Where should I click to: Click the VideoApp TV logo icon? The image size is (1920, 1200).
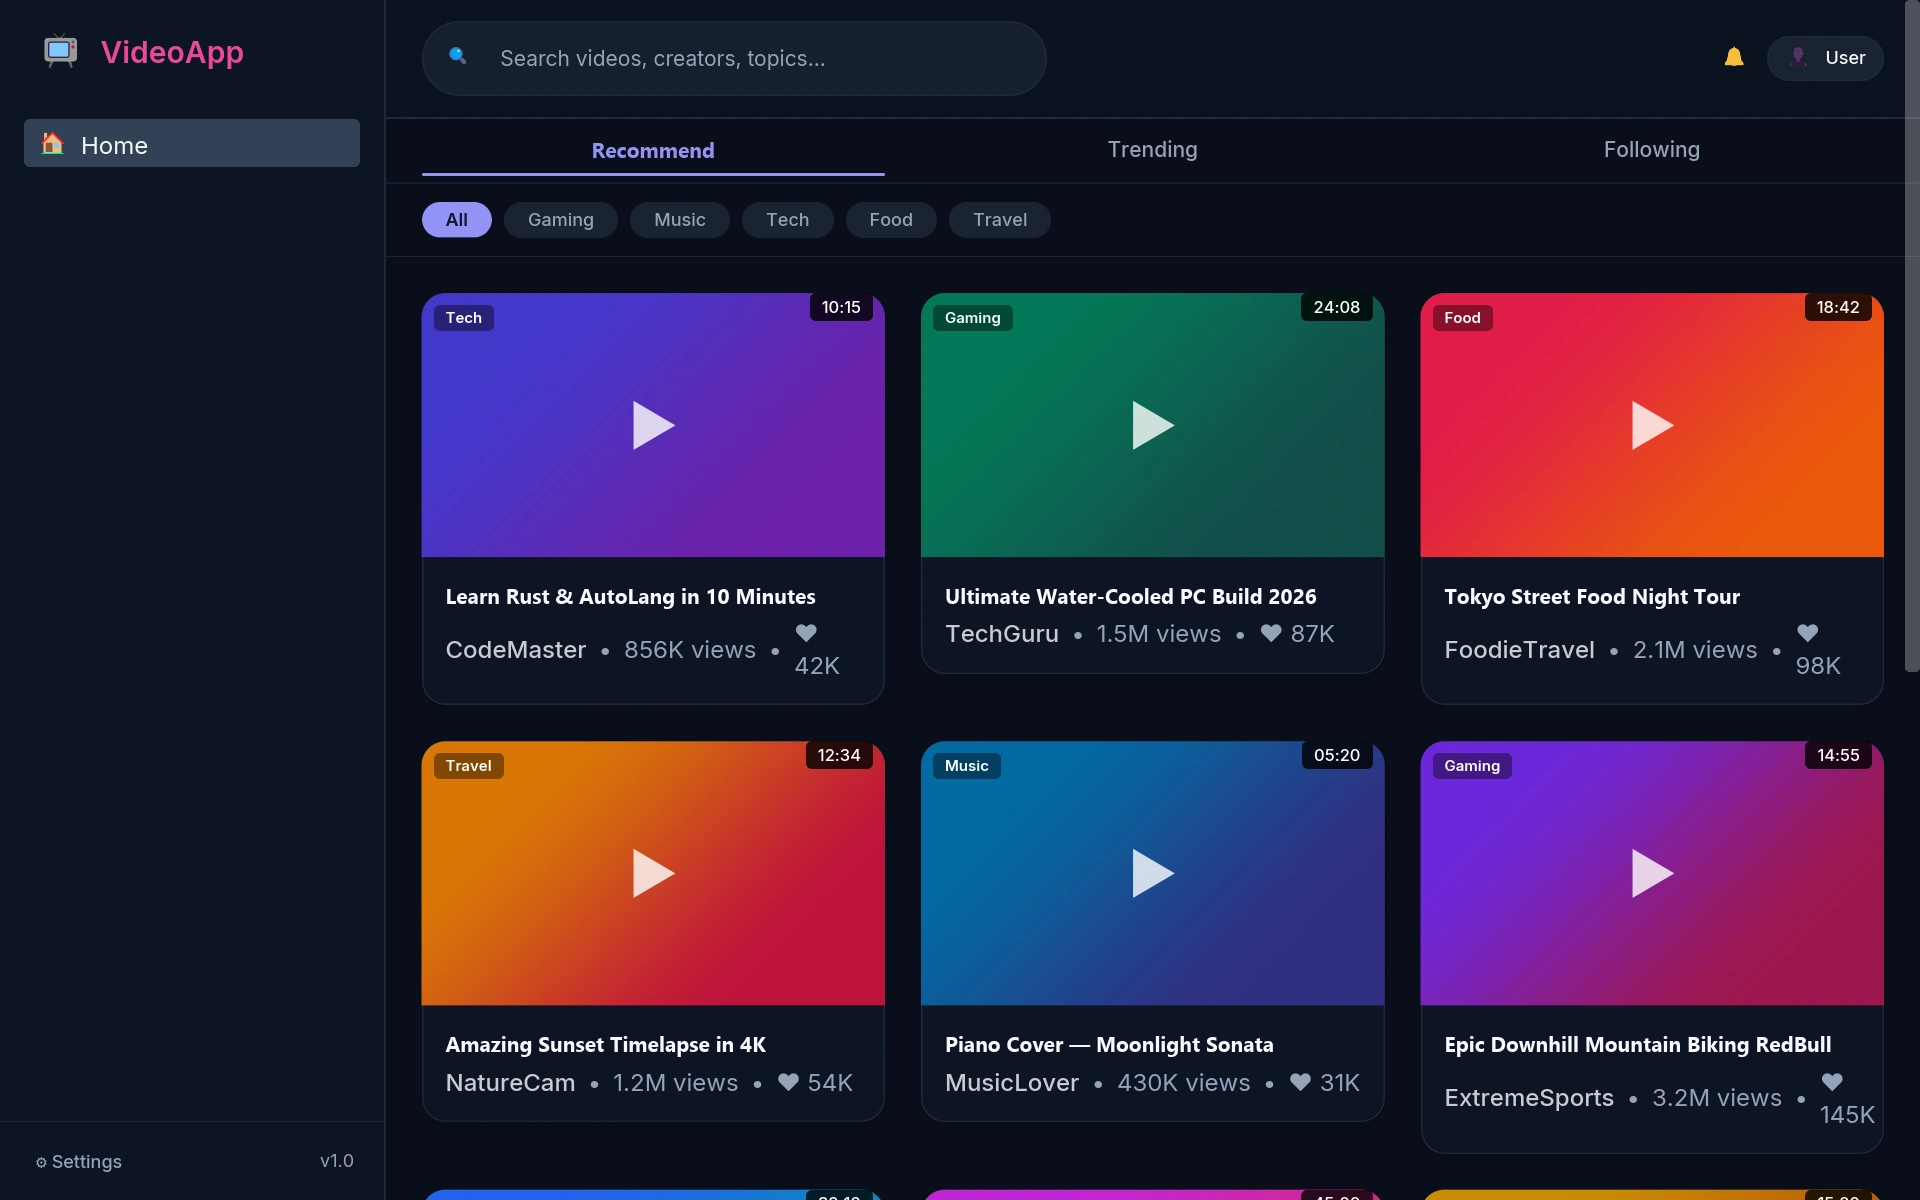[x=61, y=52]
